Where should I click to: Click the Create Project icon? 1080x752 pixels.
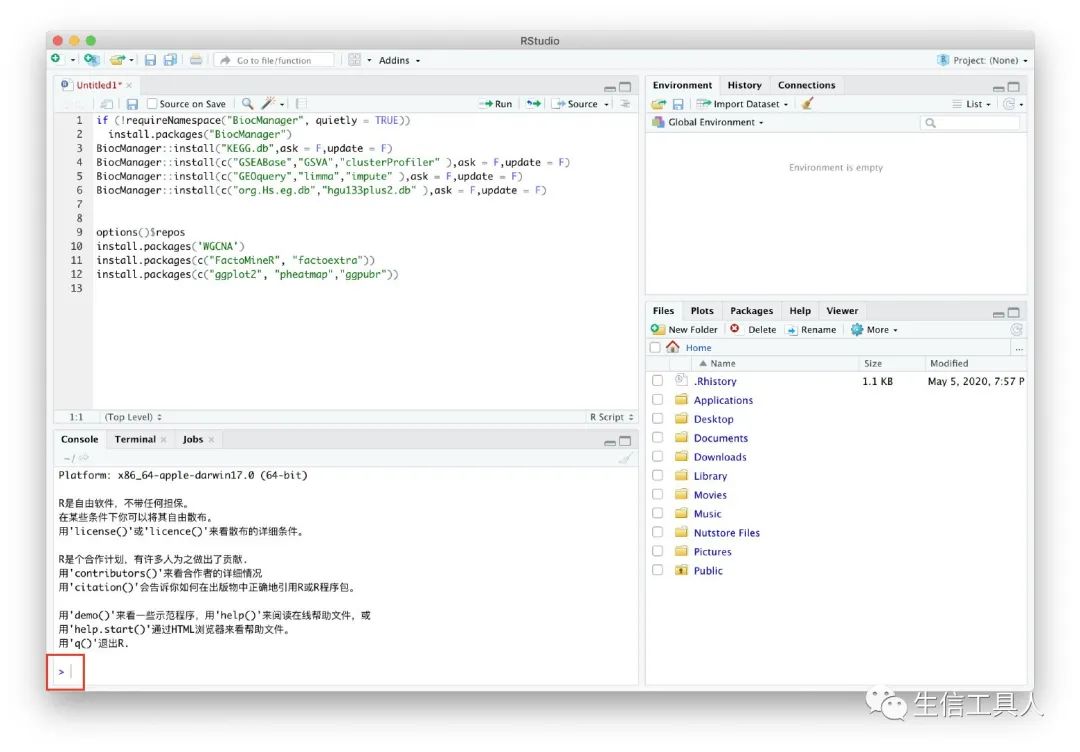point(91,60)
